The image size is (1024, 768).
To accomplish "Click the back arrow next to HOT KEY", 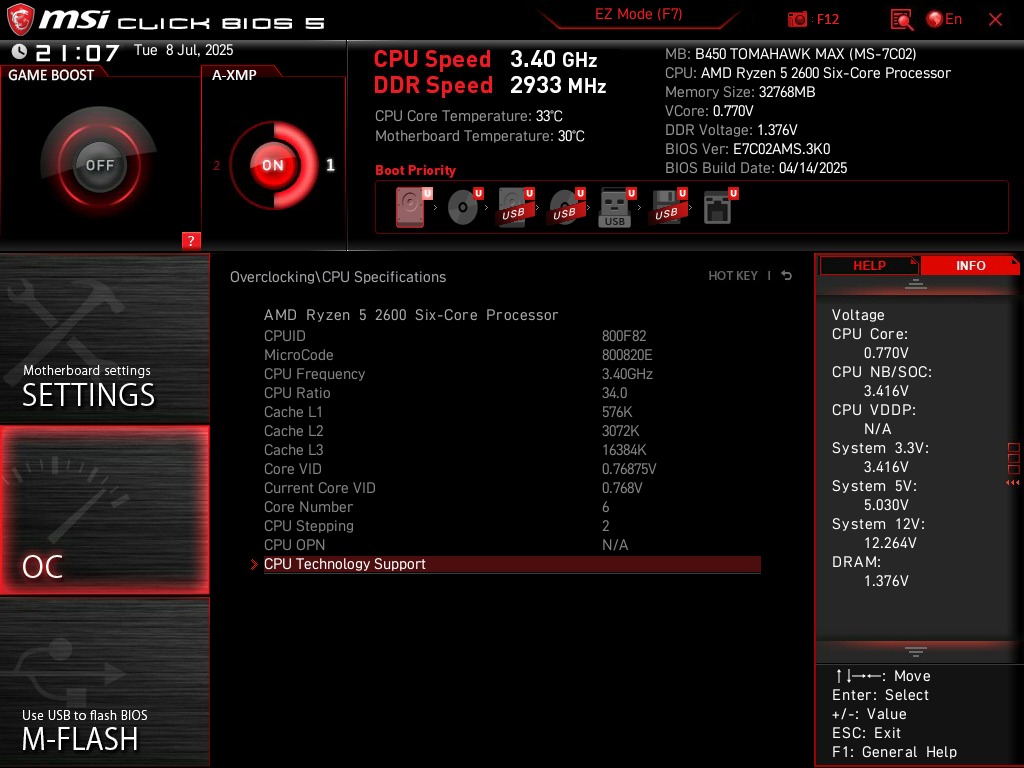I will (787, 276).
